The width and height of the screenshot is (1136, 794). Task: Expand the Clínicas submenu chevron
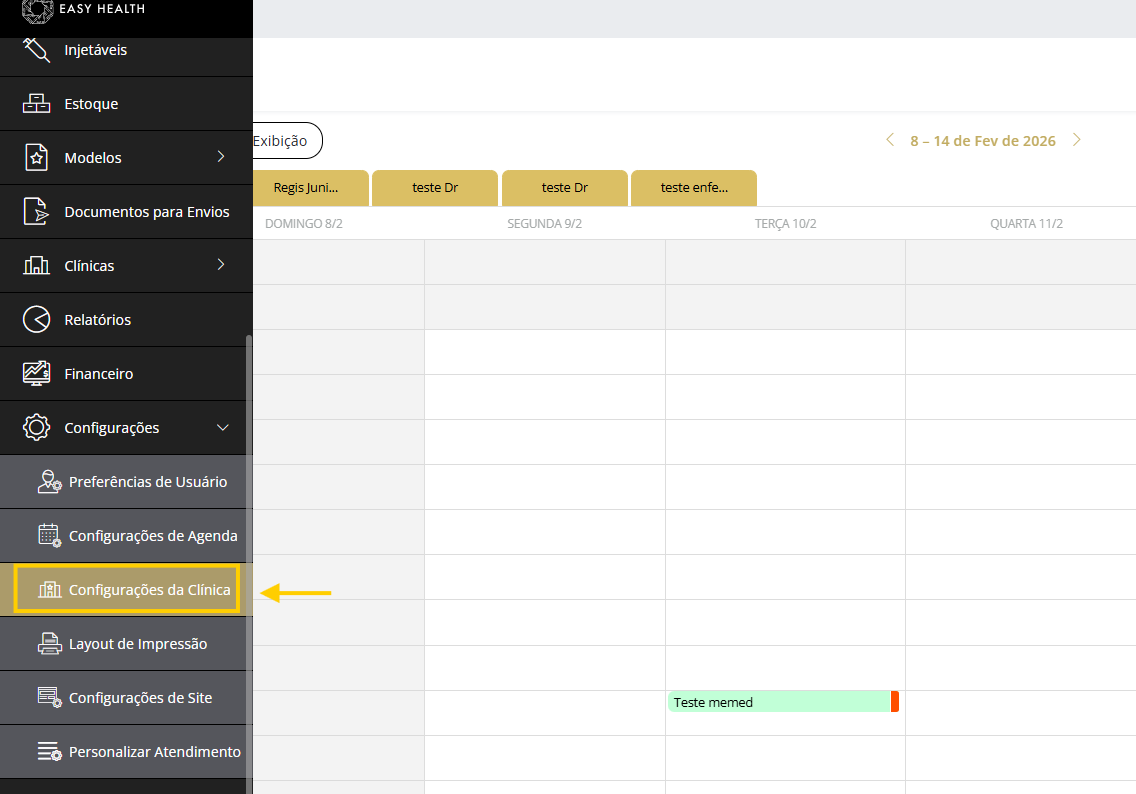(x=221, y=265)
